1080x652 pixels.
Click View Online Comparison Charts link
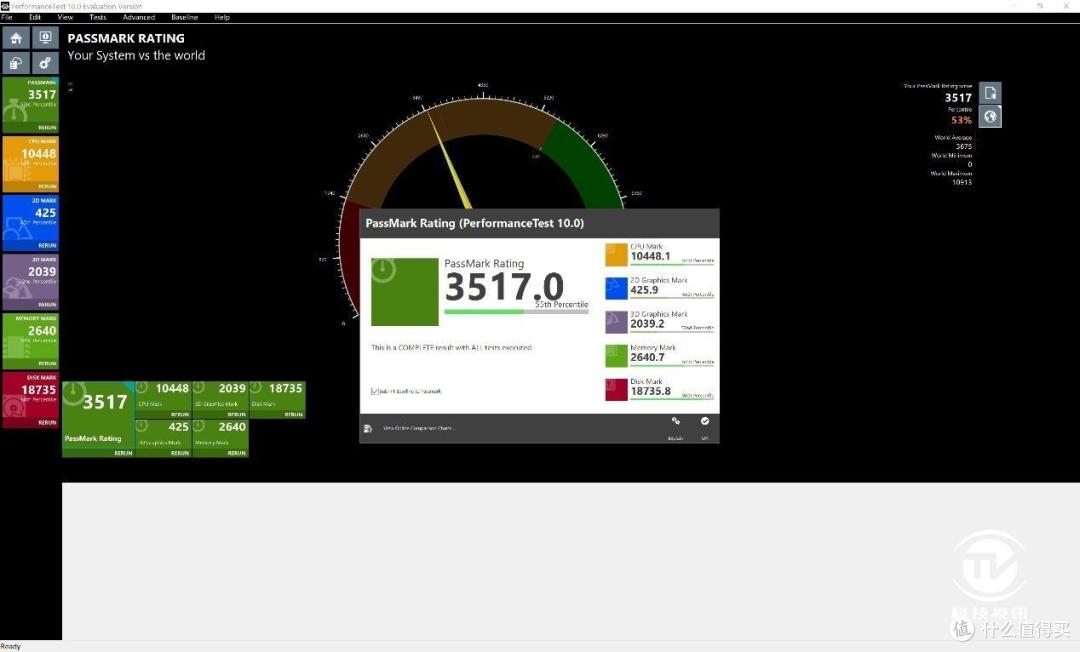coord(419,428)
